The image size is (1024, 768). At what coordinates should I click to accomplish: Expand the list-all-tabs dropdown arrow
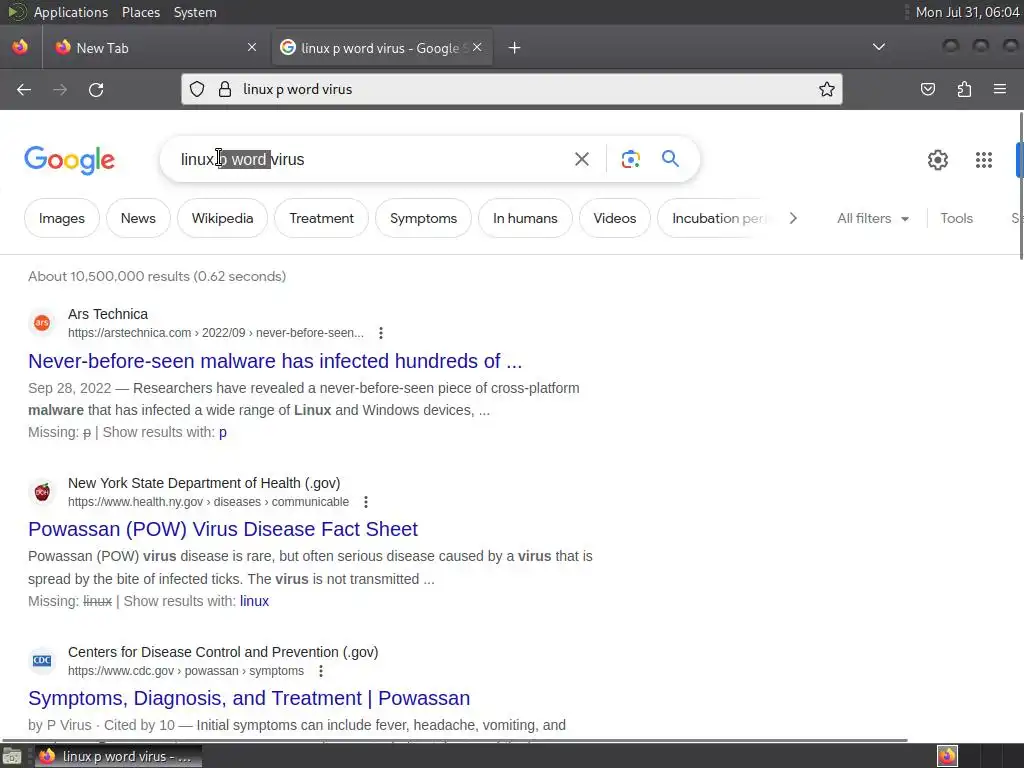(x=879, y=47)
